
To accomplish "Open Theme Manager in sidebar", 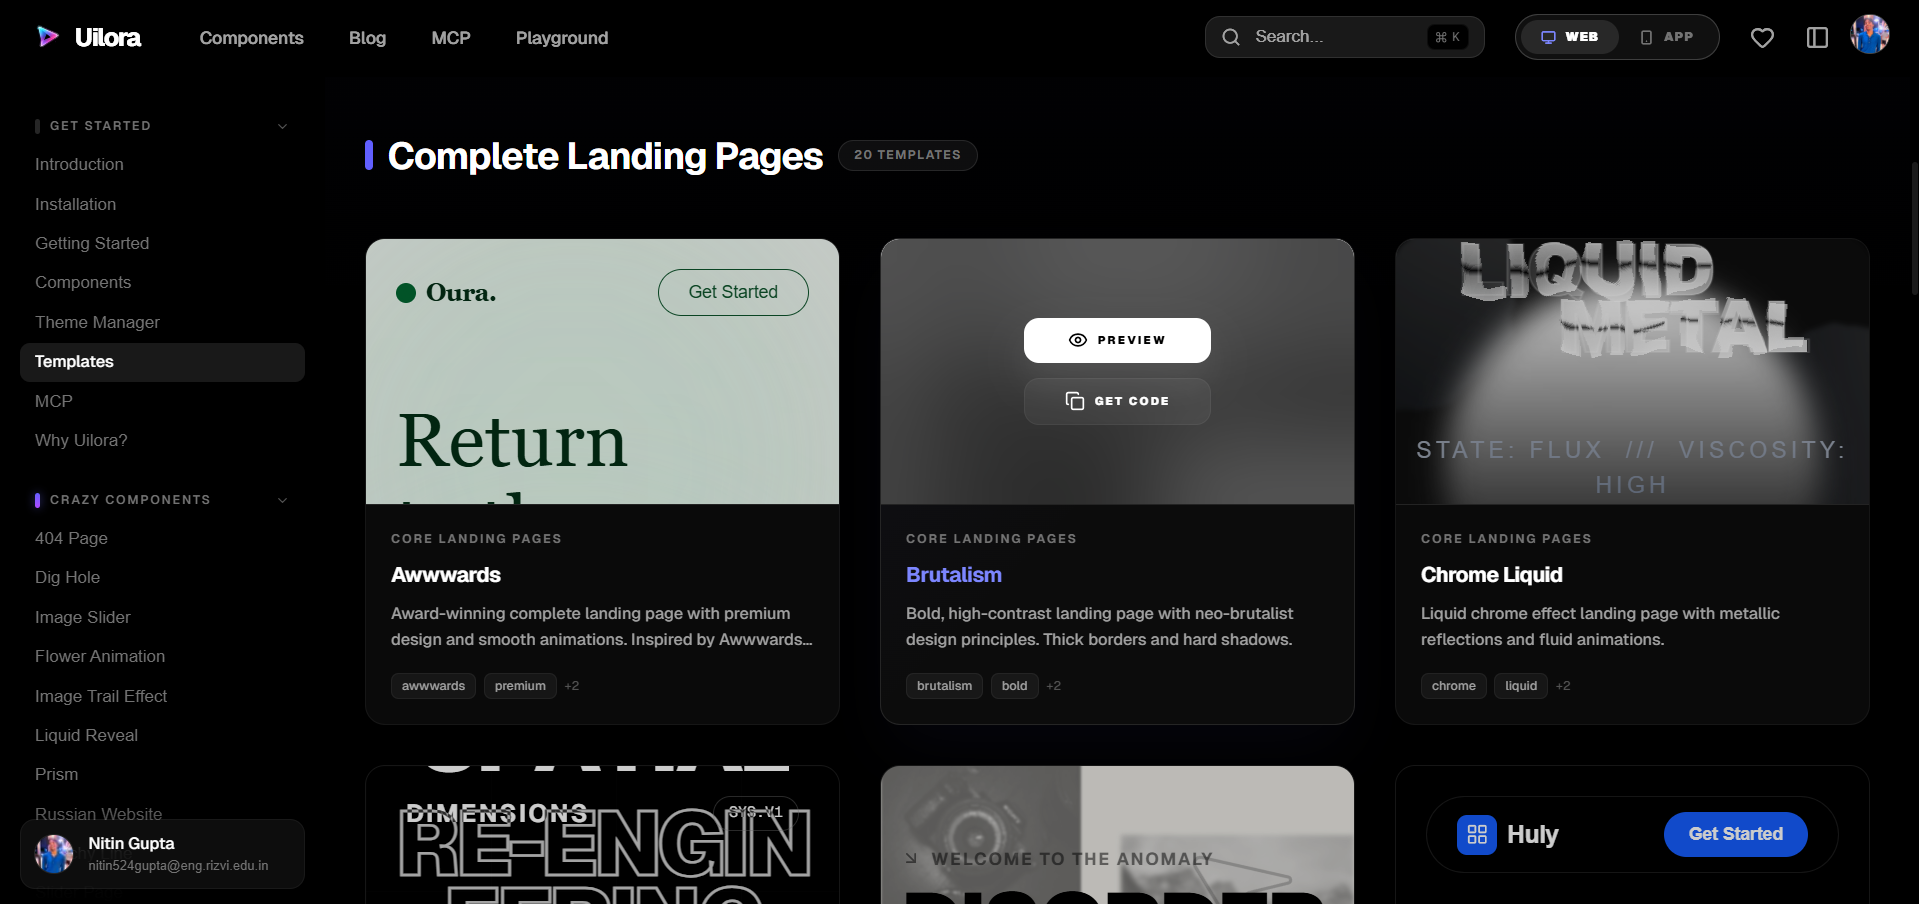I will (x=97, y=322).
